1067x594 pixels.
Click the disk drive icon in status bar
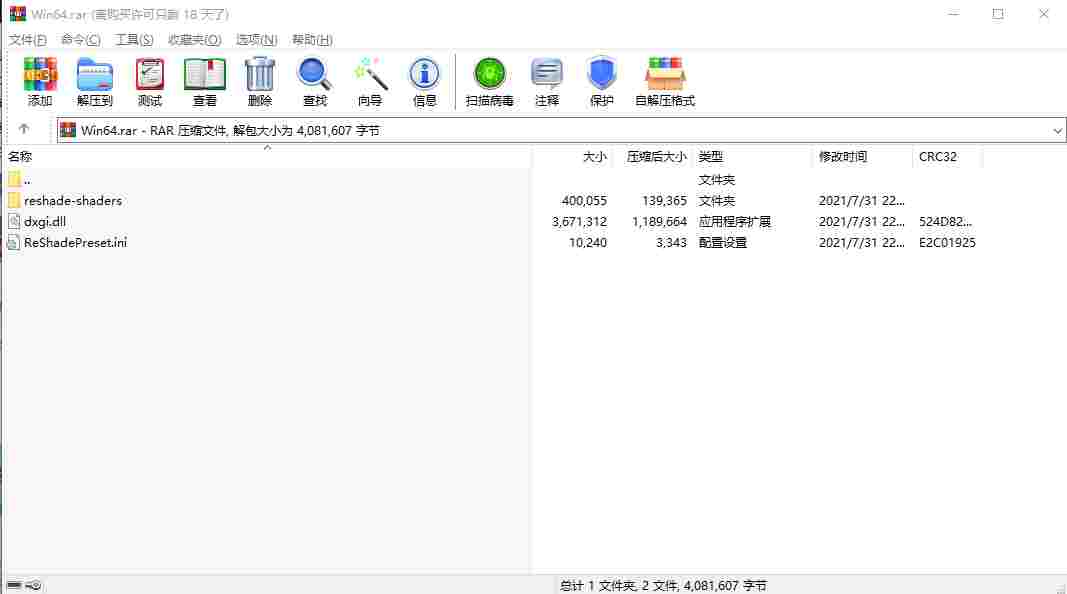coord(14,585)
